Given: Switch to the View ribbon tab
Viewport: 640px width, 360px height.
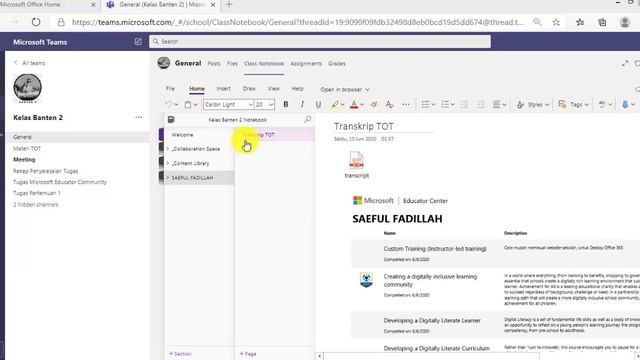Looking at the screenshot, I should [273, 89].
